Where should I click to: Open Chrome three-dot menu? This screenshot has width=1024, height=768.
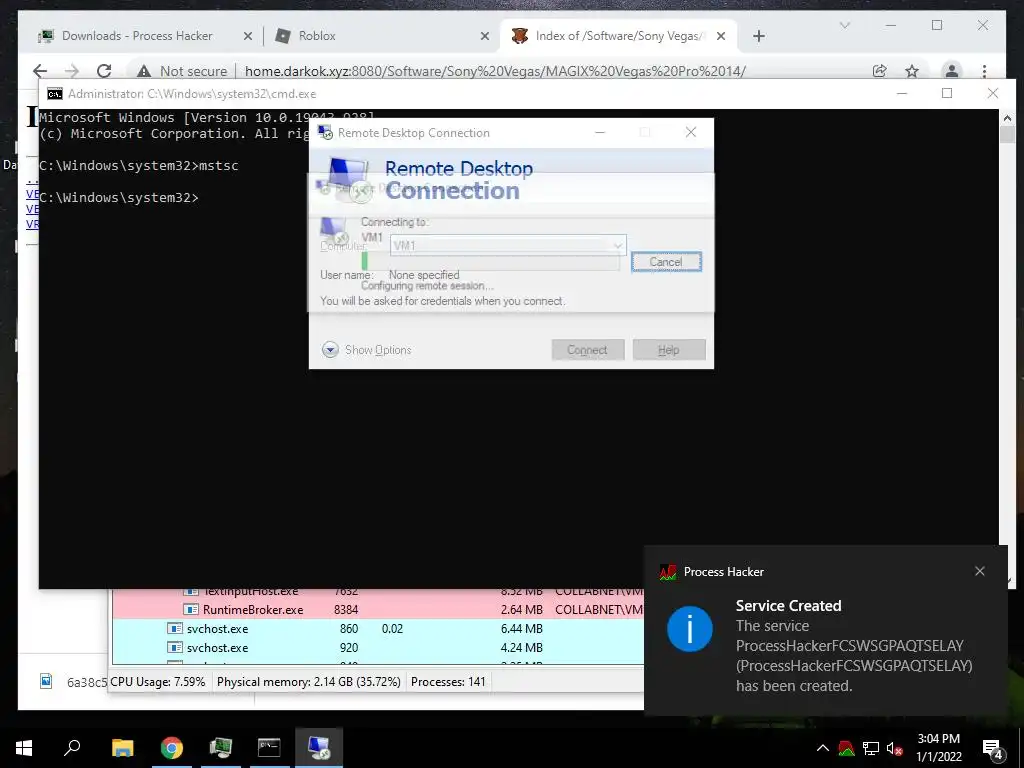pyautogui.click(x=984, y=71)
